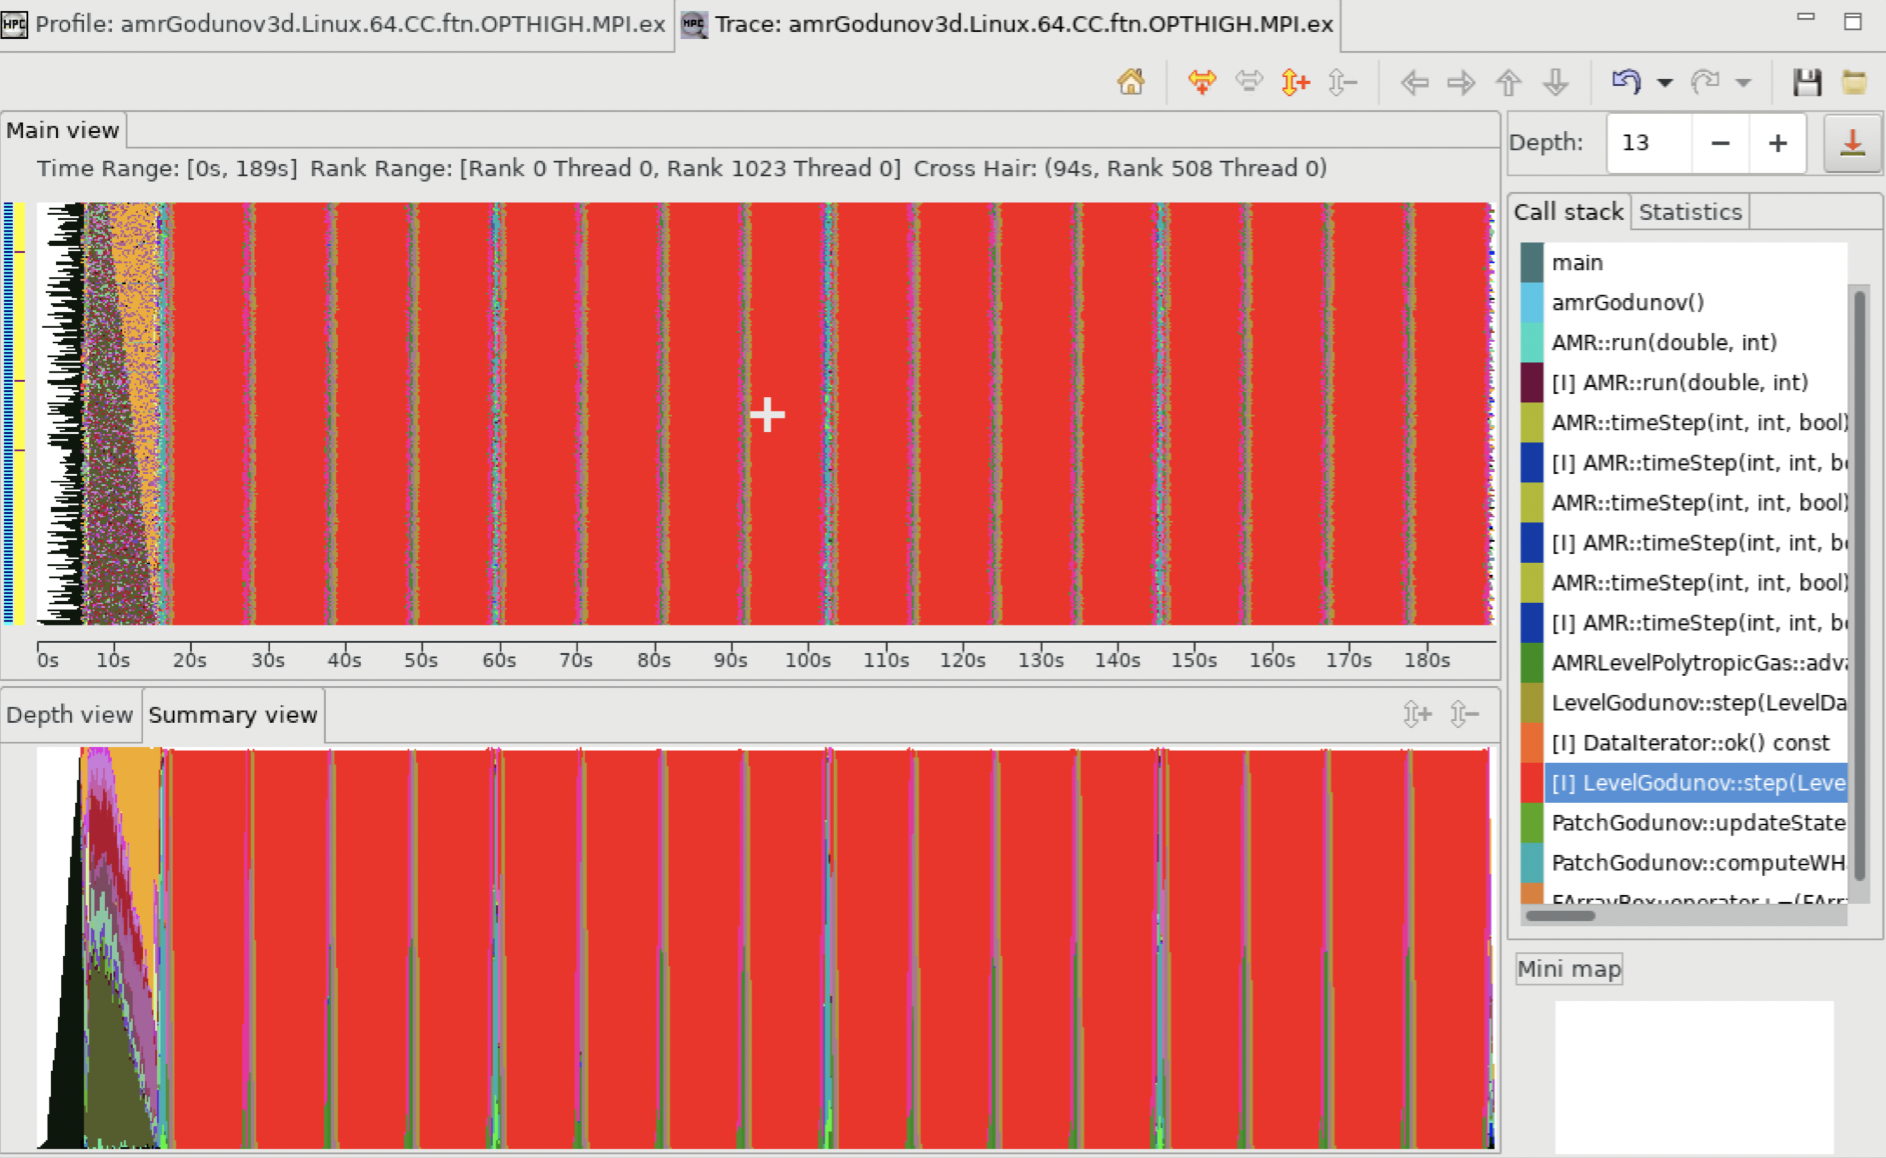This screenshot has width=1886, height=1158.
Task: Click the undo action icon
Action: click(1628, 83)
